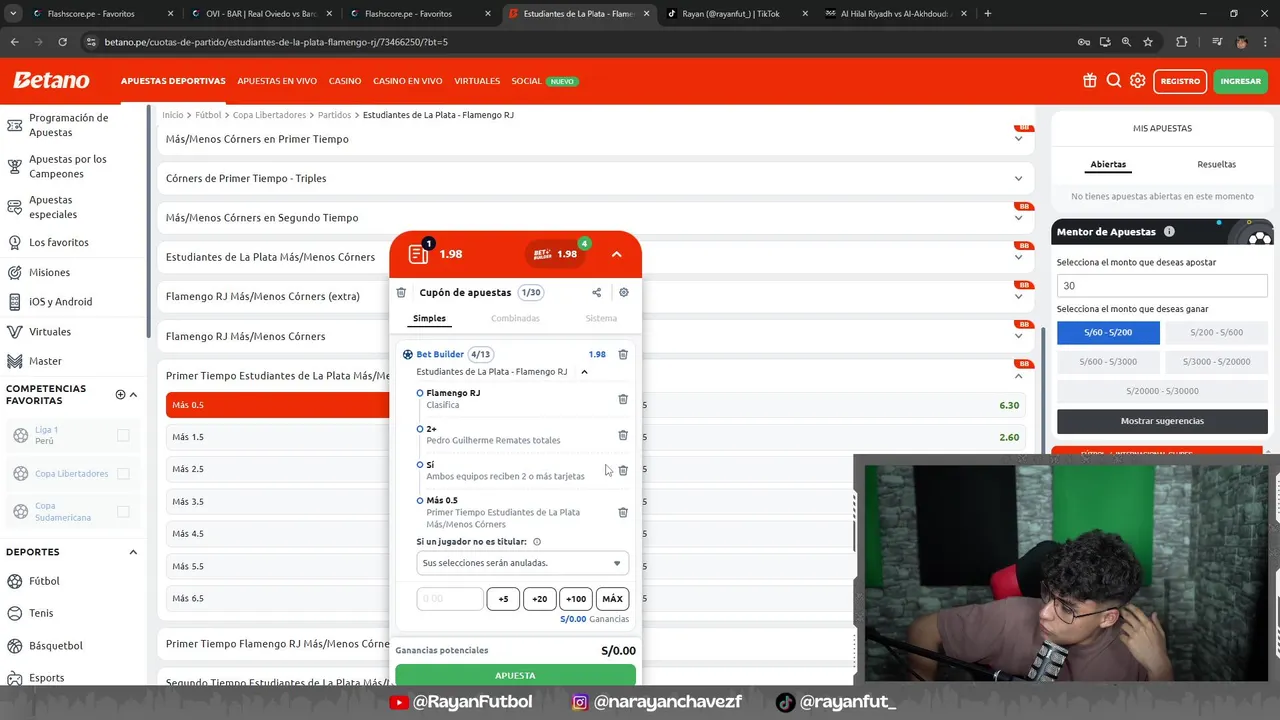Screen dimensions: 1280x720
Task: Collapse Estudiantes - Flamengo RJ selections in Bet Builder
Action: coord(585,372)
